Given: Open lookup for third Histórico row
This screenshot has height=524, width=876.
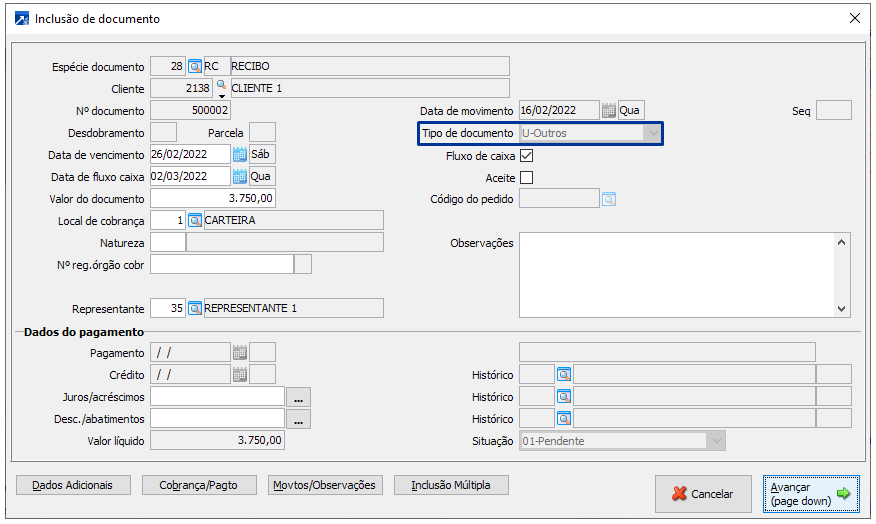Looking at the screenshot, I should click(564, 418).
